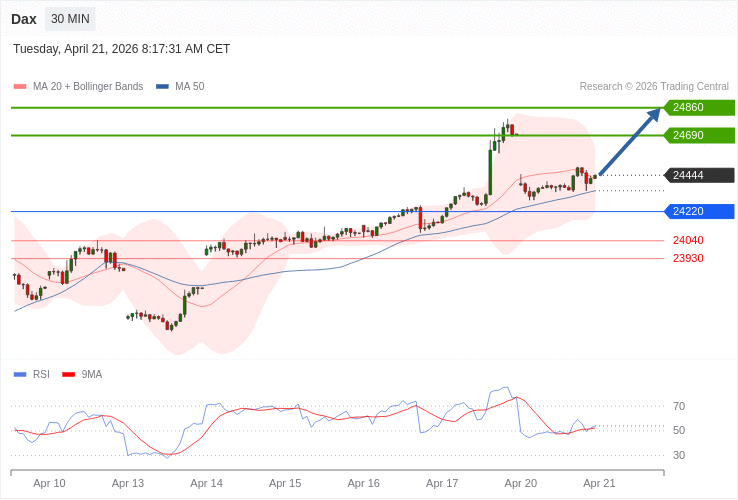
Task: Click the 24220 blue pivot price label
Action: click(x=699, y=211)
